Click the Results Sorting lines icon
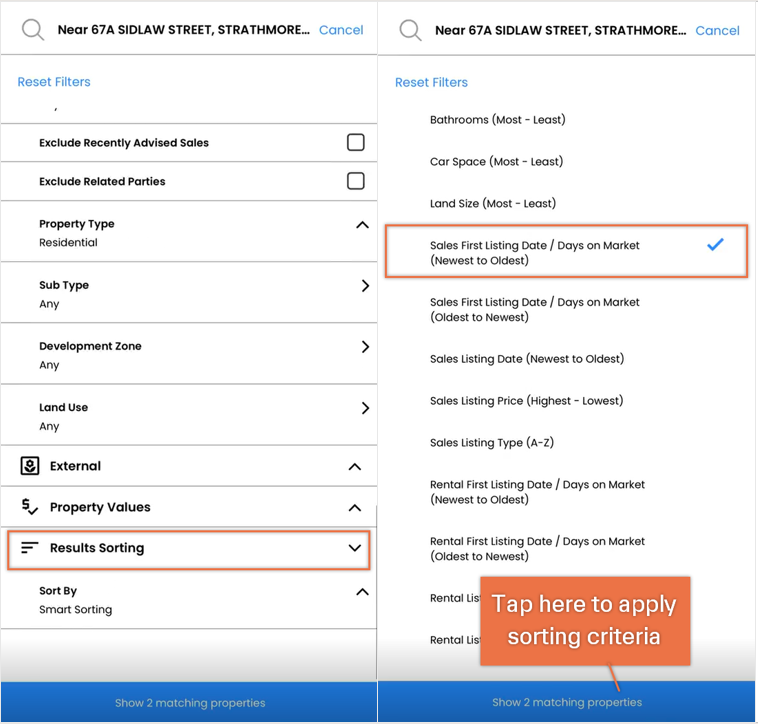This screenshot has width=758, height=724. click(x=29, y=548)
